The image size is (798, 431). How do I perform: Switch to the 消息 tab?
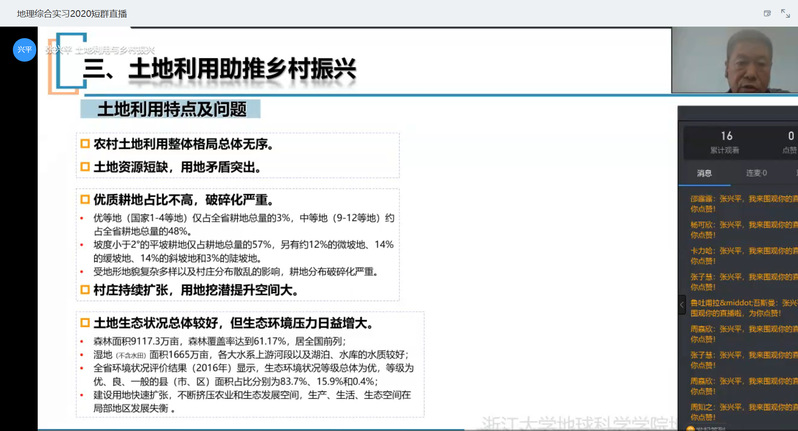[704, 172]
